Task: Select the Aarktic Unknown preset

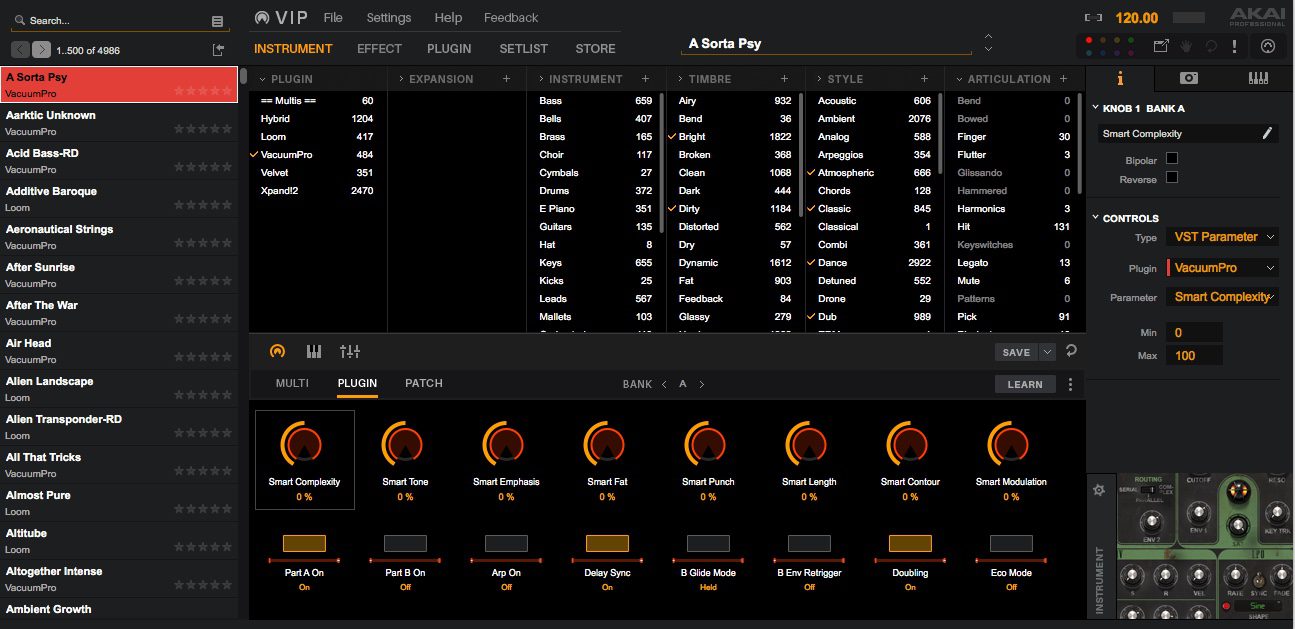Action: [x=120, y=123]
